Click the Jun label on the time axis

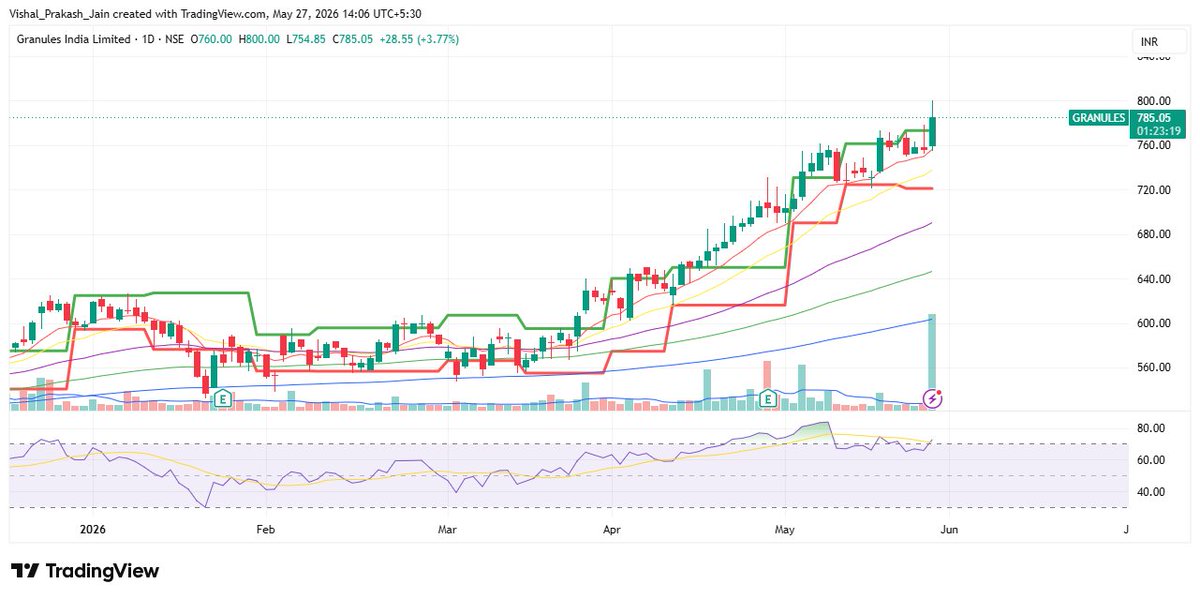[948, 528]
